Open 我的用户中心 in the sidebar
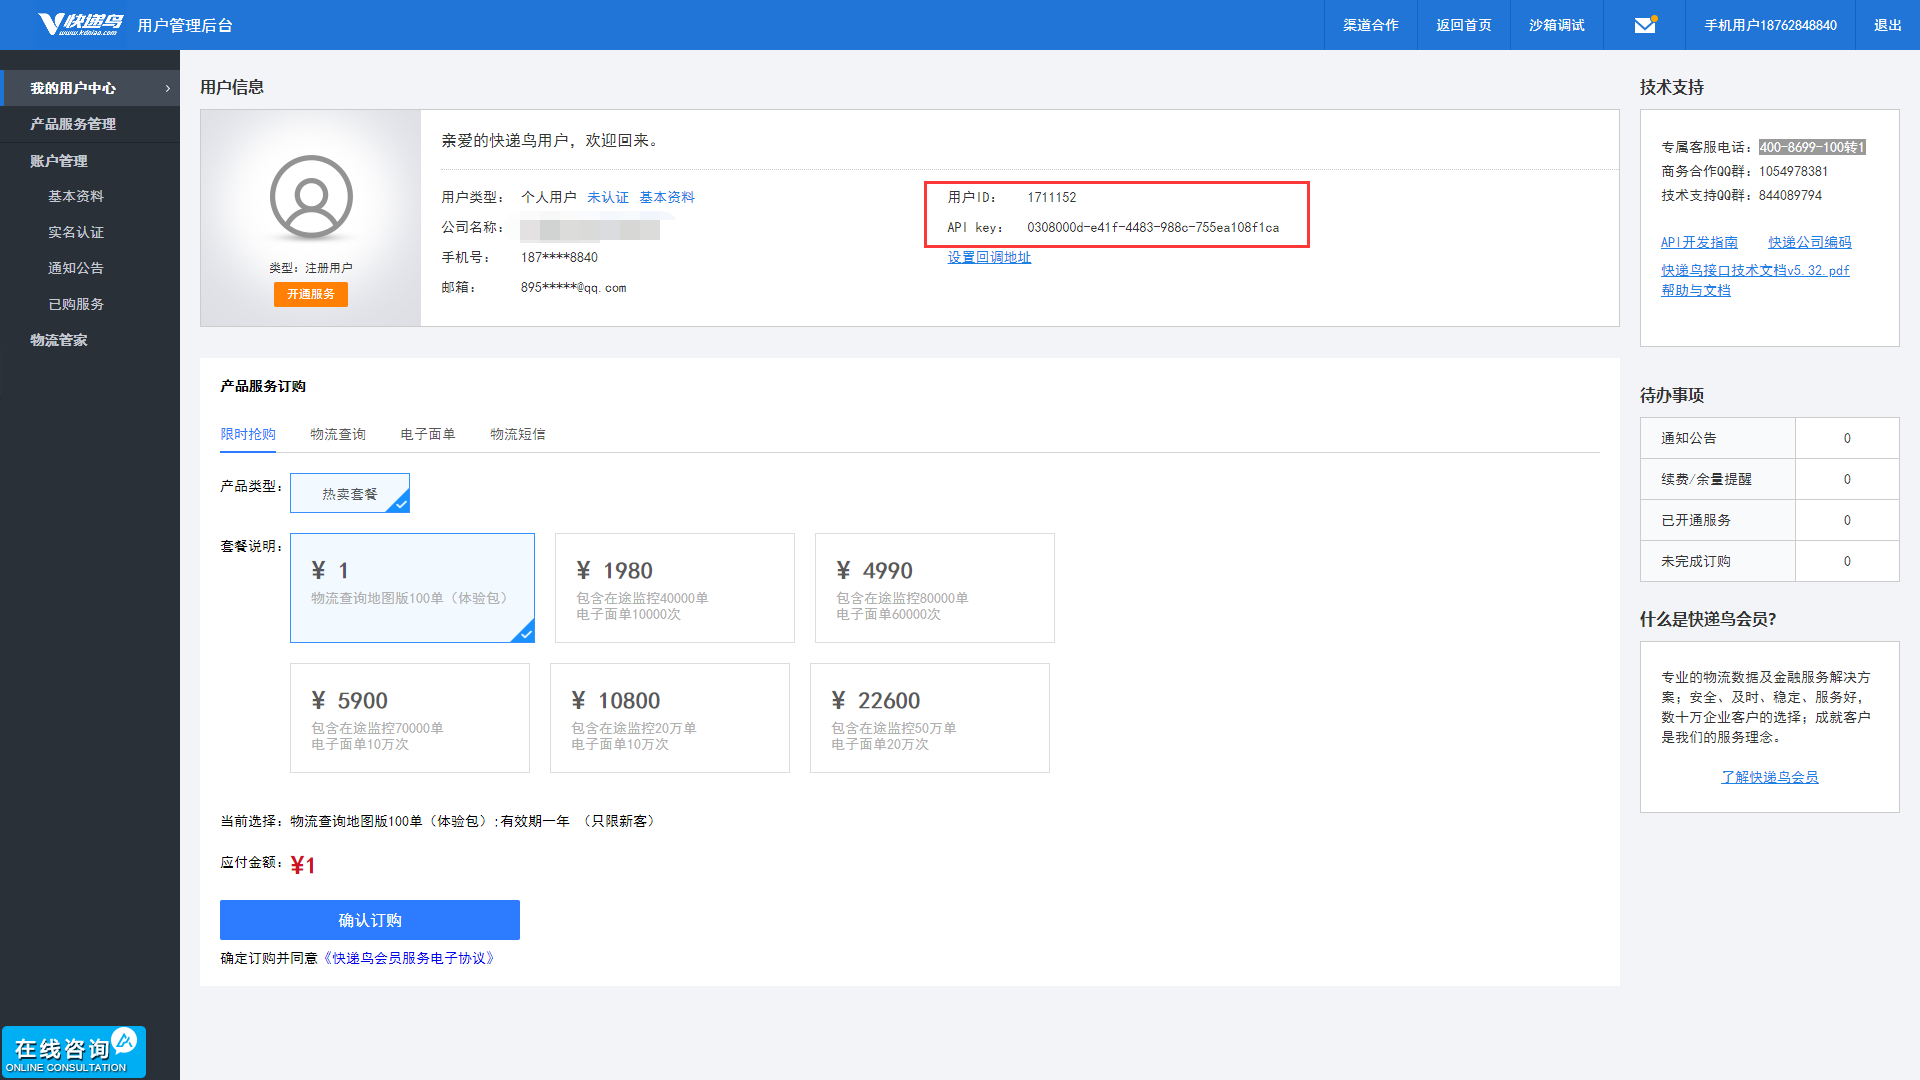Viewport: 1920px width, 1080px height. point(90,88)
